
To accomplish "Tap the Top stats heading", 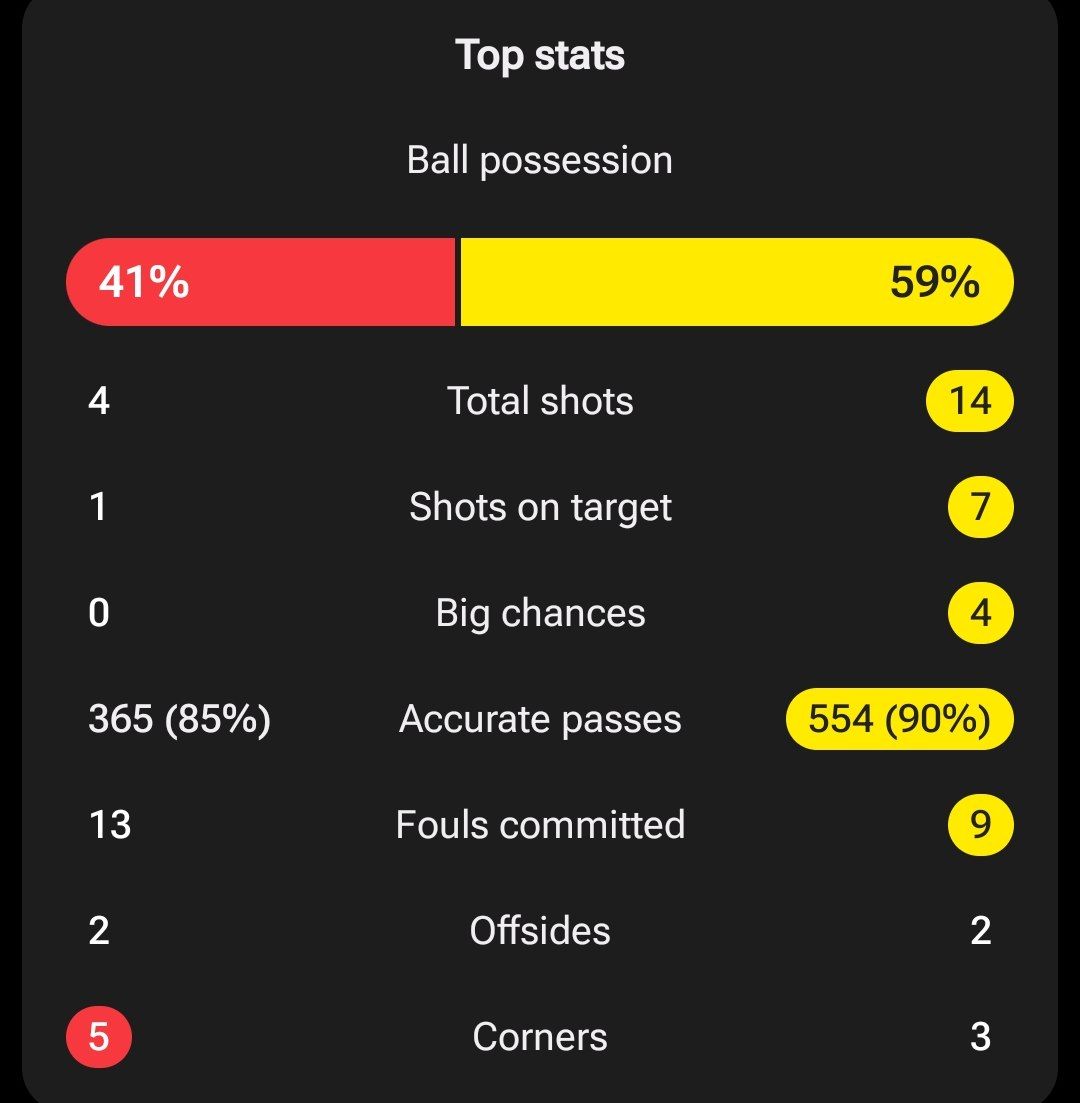I will pyautogui.click(x=540, y=55).
